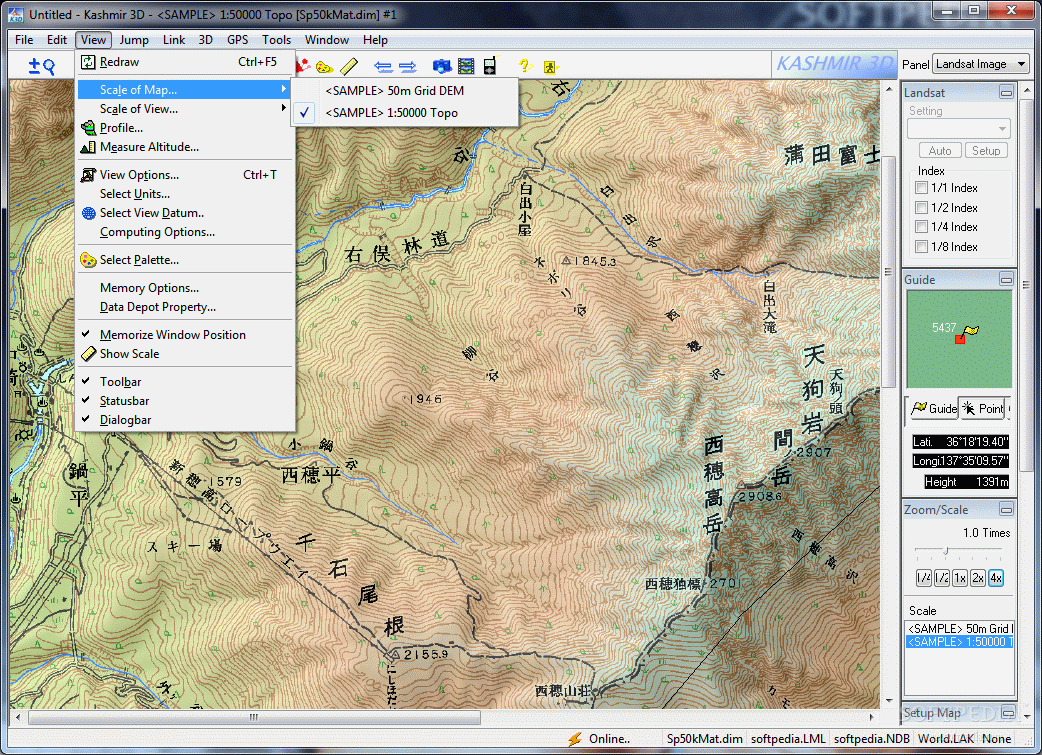Collapse the Landsat panel
Screen dimensions: 1042x755
(x=1006, y=92)
